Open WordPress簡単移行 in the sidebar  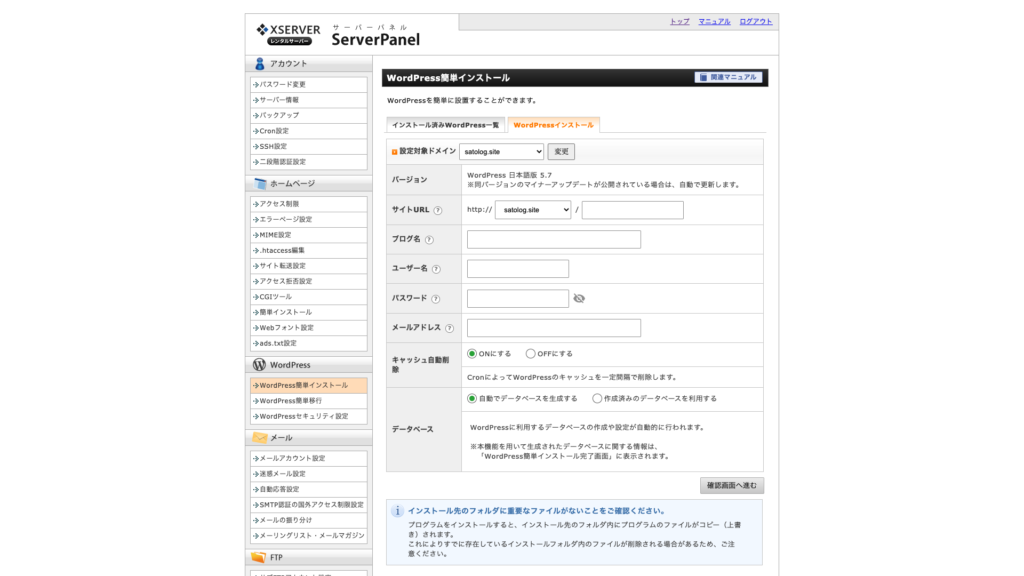click(x=308, y=401)
